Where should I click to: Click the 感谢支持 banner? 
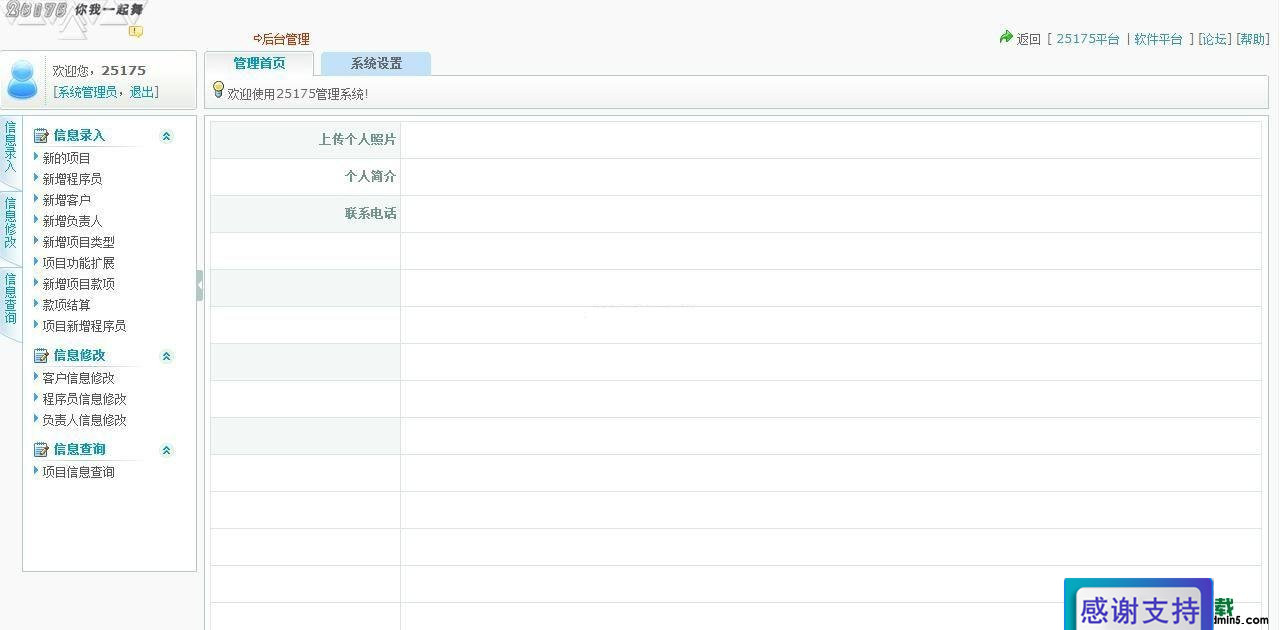1138,606
